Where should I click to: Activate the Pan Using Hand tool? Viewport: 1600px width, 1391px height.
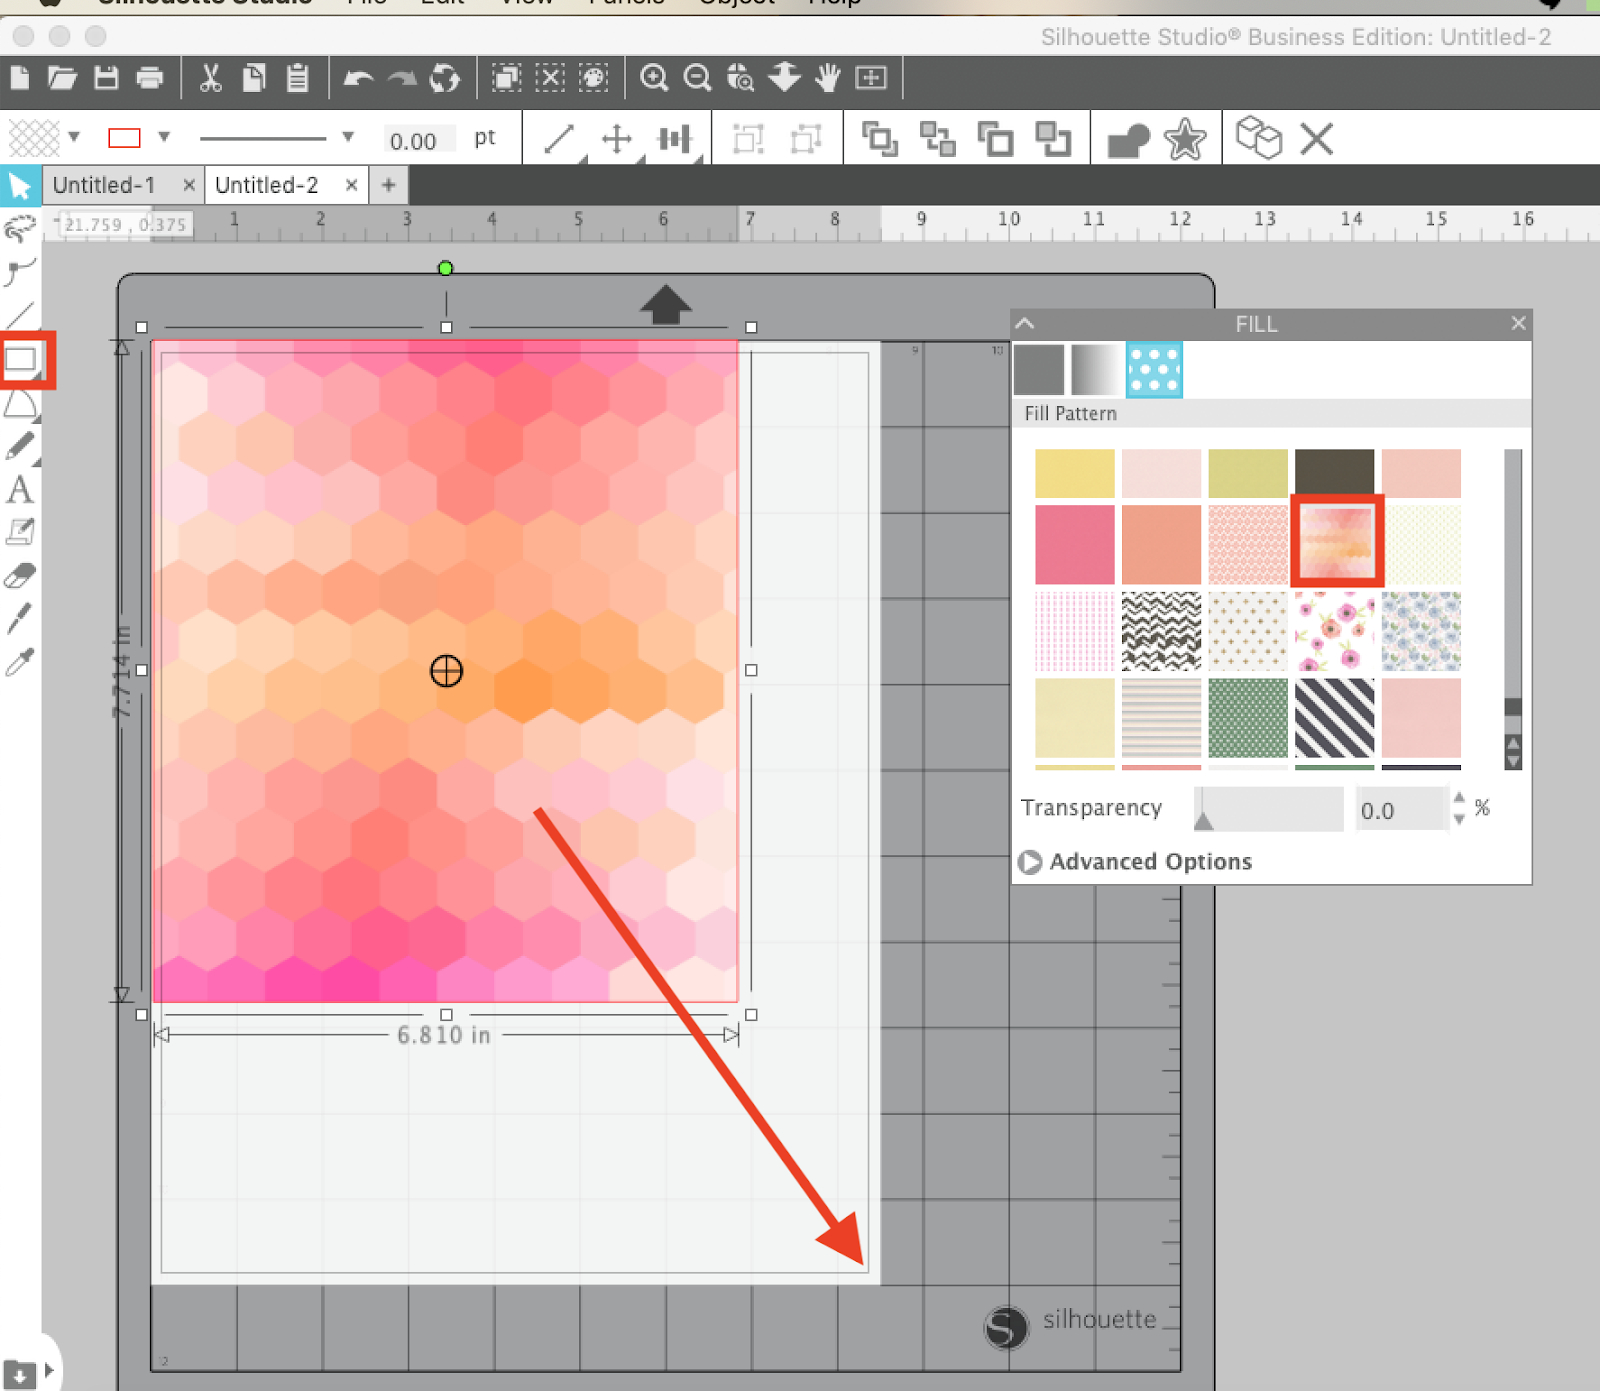tap(828, 77)
